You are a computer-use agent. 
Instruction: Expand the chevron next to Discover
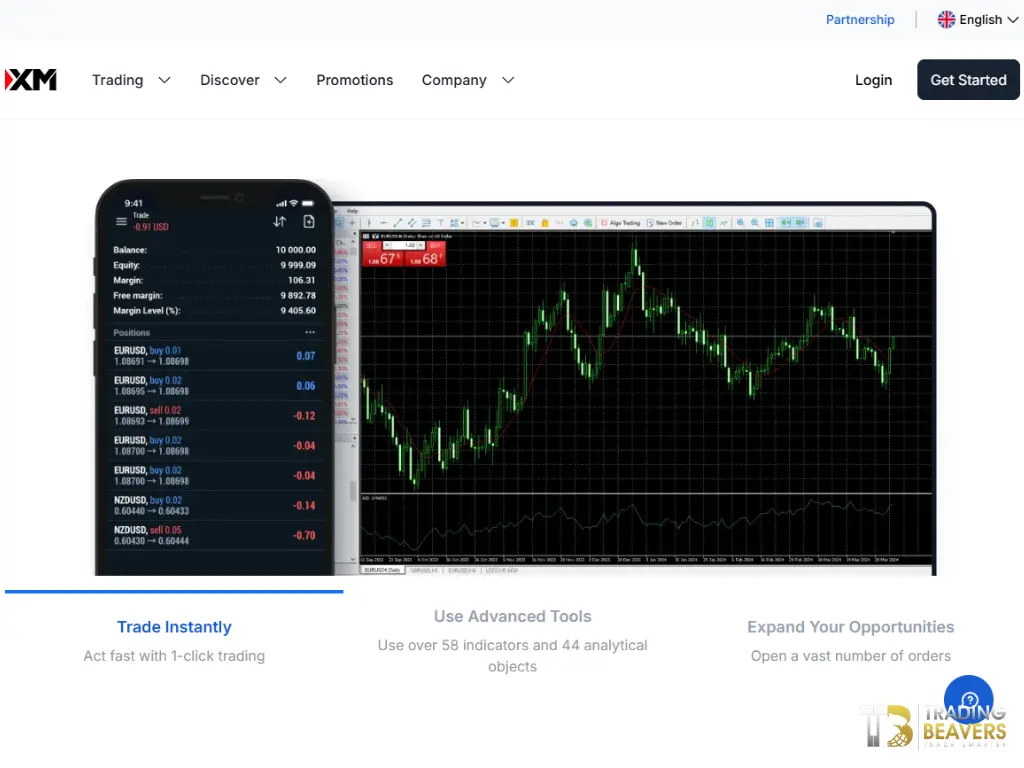[x=280, y=80]
